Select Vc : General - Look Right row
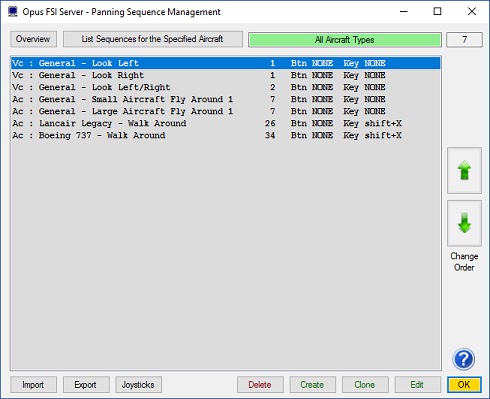This screenshot has width=490, height=399. point(226,75)
